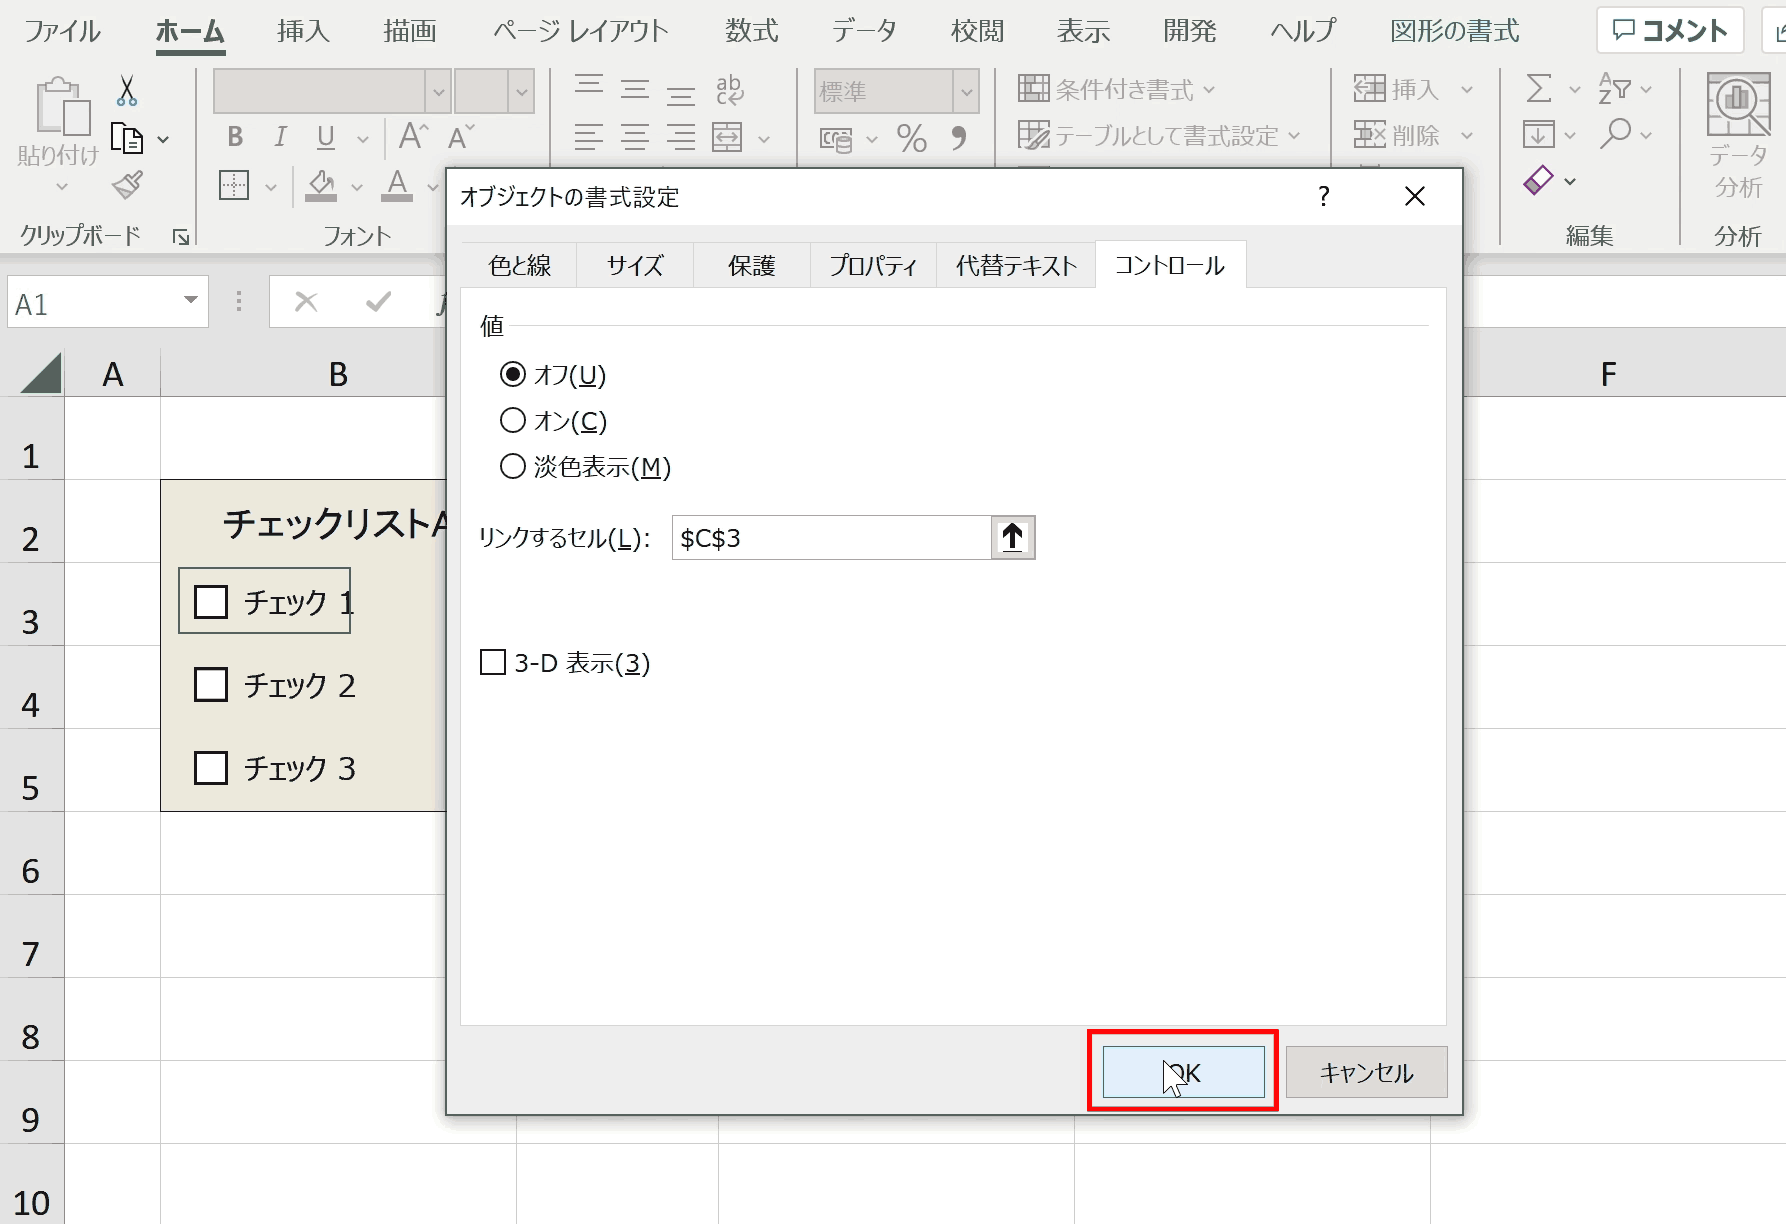This screenshot has width=1786, height=1224.
Task: Increase font size with the larger A icon
Action: [413, 136]
